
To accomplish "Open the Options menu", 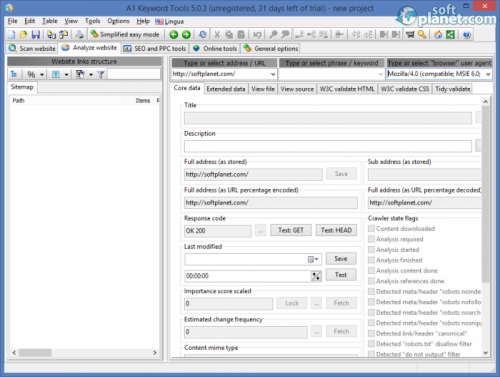I will [x=118, y=21].
